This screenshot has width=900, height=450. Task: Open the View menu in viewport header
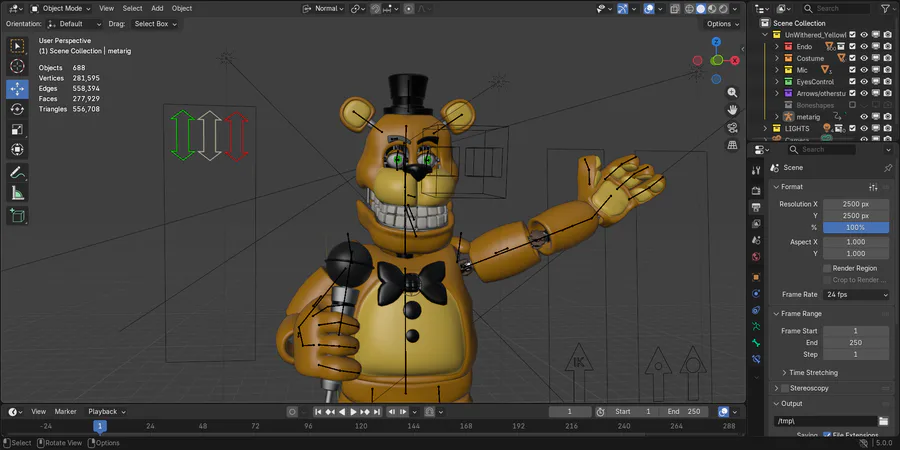106,9
